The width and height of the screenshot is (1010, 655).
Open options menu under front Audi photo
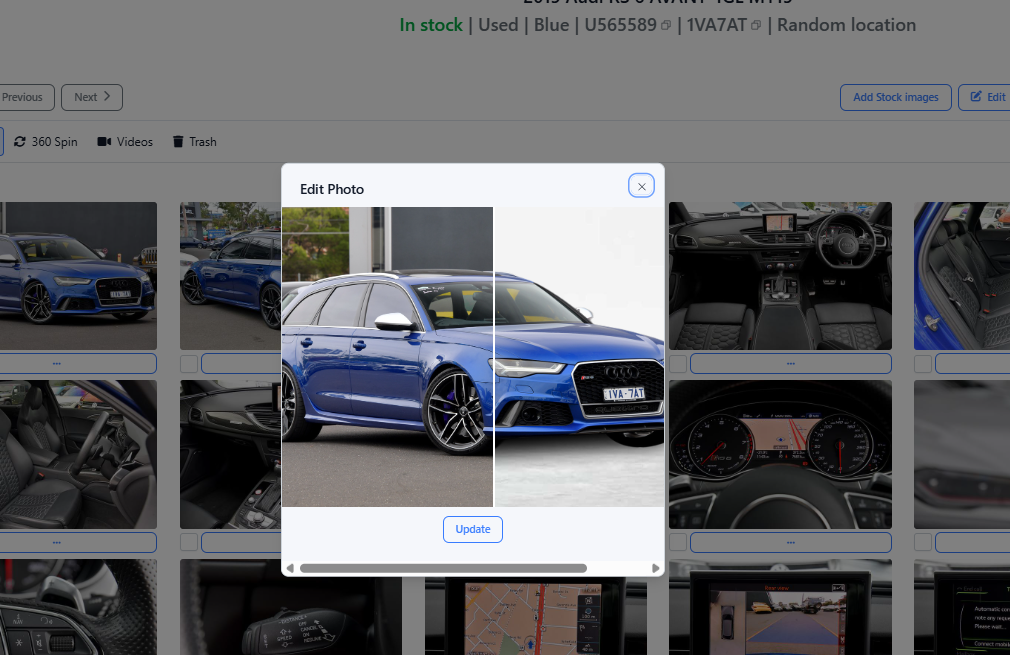pos(77,363)
